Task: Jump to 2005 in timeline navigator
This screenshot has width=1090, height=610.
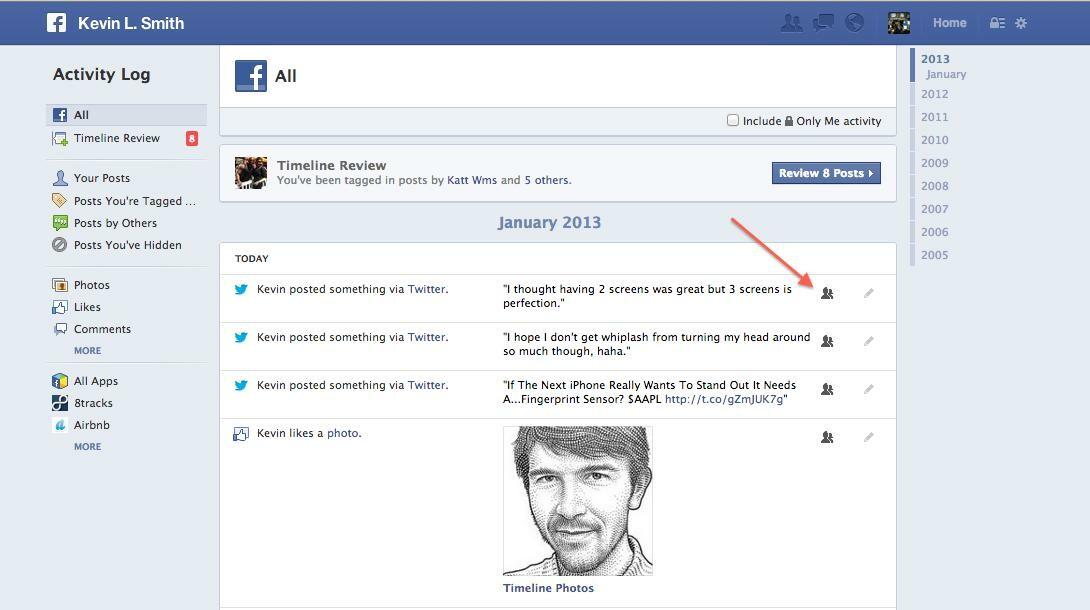Action: tap(934, 254)
